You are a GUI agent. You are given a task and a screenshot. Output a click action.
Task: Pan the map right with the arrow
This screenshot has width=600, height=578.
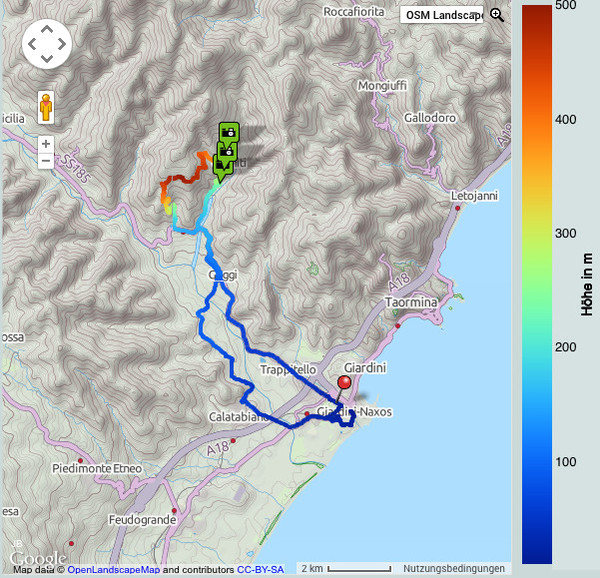62,45
